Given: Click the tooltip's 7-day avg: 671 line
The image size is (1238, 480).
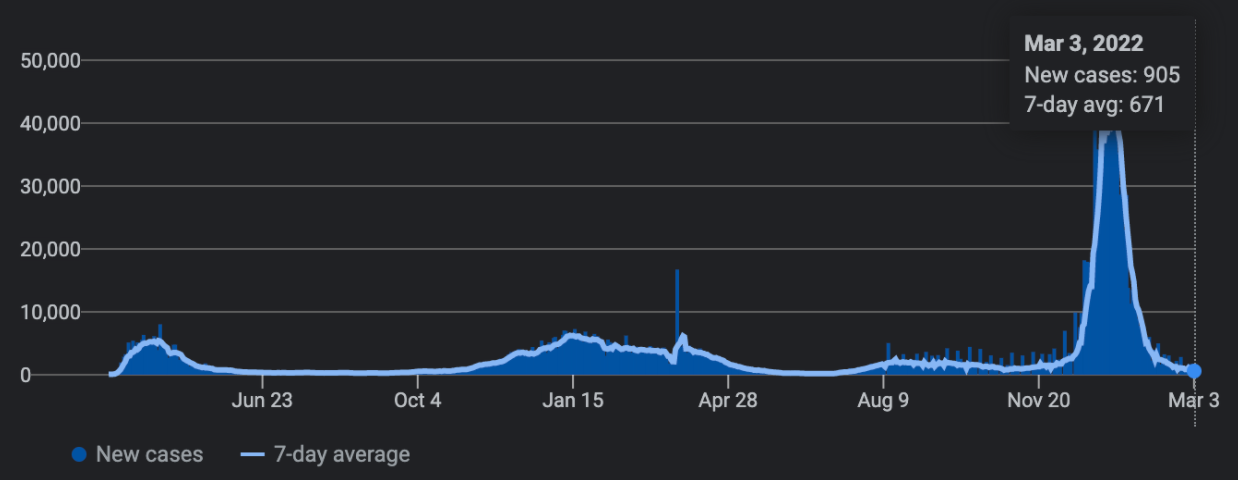Looking at the screenshot, I should coord(1094,104).
